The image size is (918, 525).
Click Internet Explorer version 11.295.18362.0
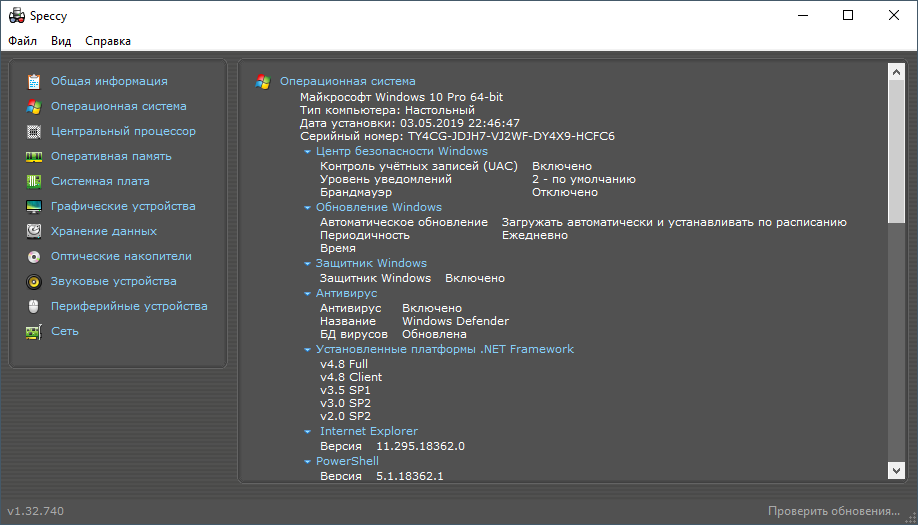(x=420, y=447)
